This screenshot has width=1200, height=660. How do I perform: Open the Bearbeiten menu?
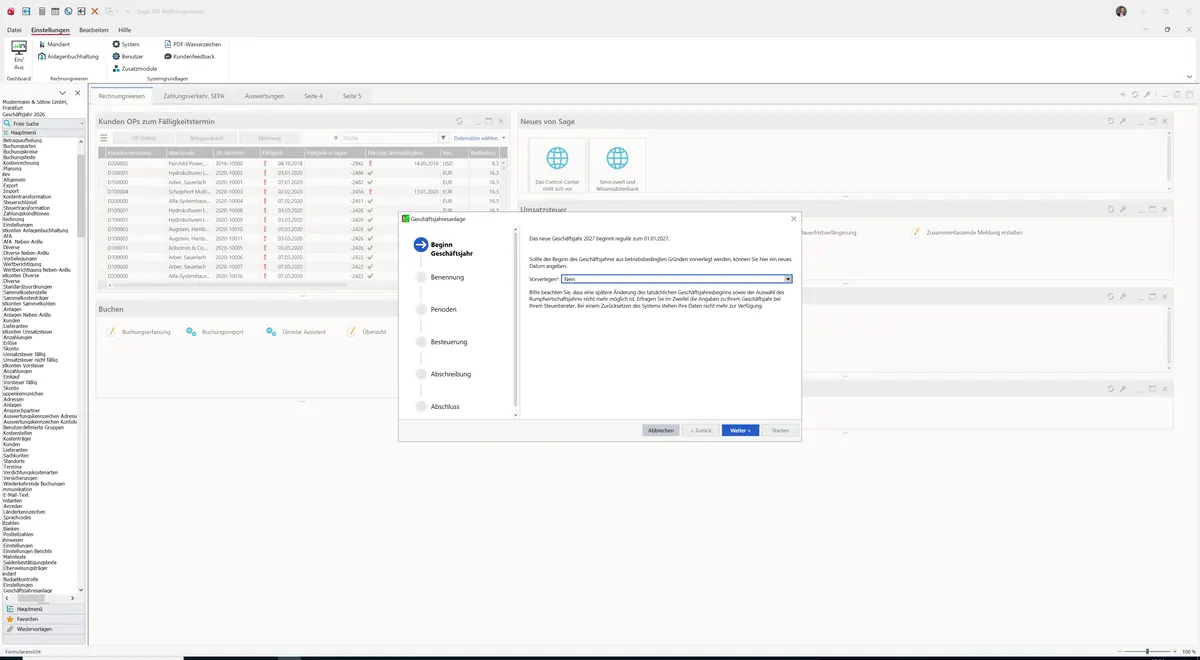point(94,30)
